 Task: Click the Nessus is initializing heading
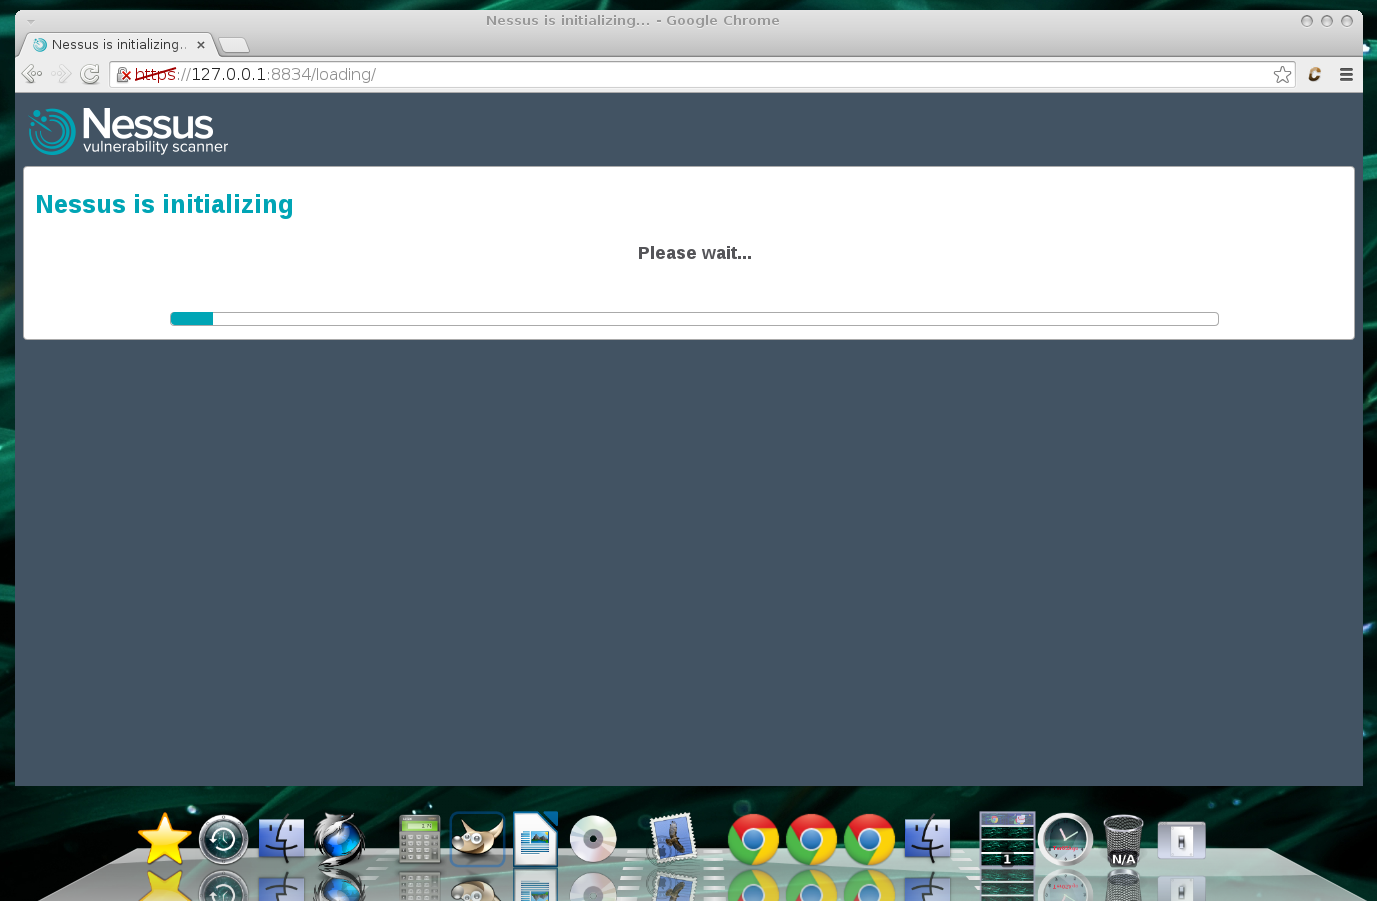click(x=164, y=204)
